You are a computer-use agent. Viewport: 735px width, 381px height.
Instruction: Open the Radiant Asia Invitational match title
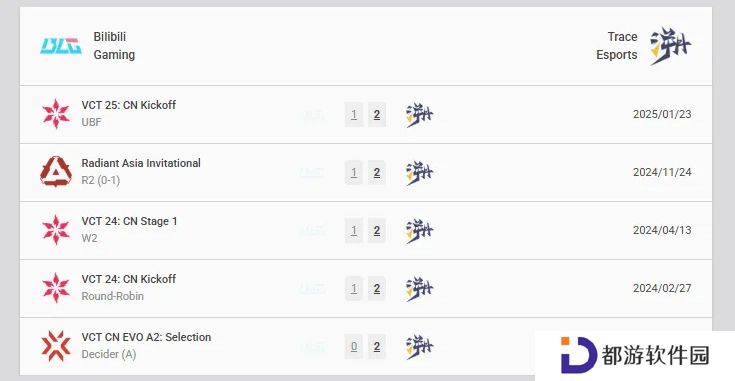pyautogui.click(x=141, y=163)
